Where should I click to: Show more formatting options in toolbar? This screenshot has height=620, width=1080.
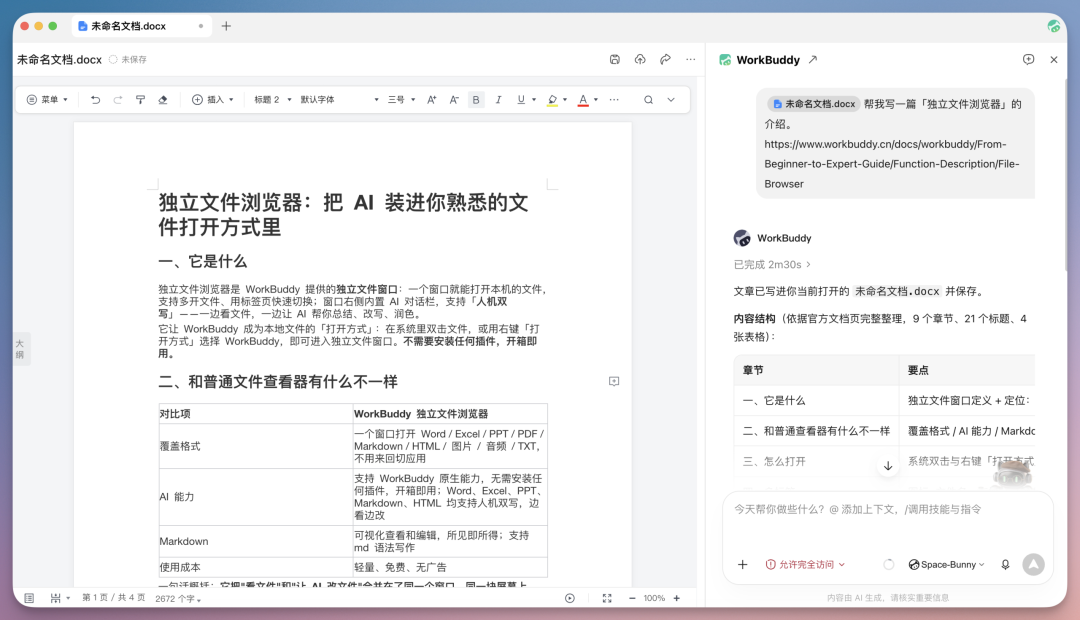614,100
